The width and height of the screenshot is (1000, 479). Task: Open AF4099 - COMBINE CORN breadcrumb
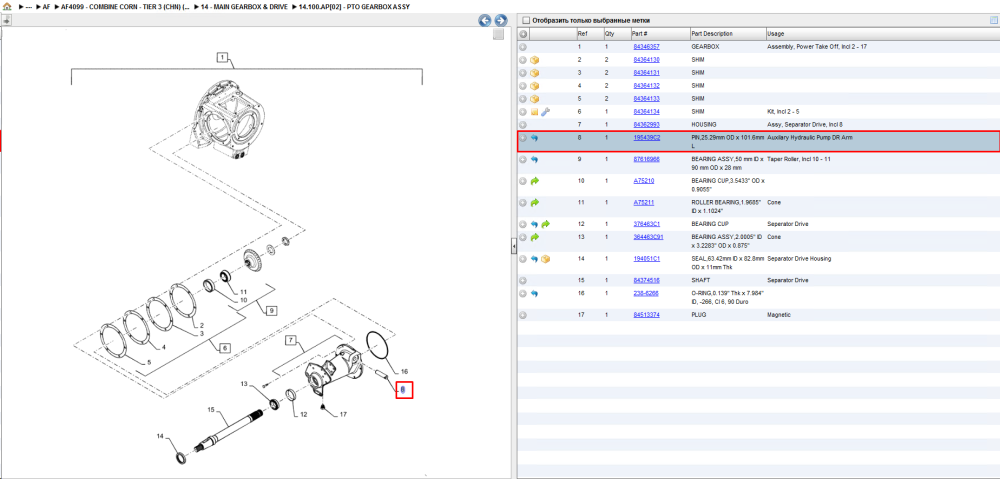point(125,6)
